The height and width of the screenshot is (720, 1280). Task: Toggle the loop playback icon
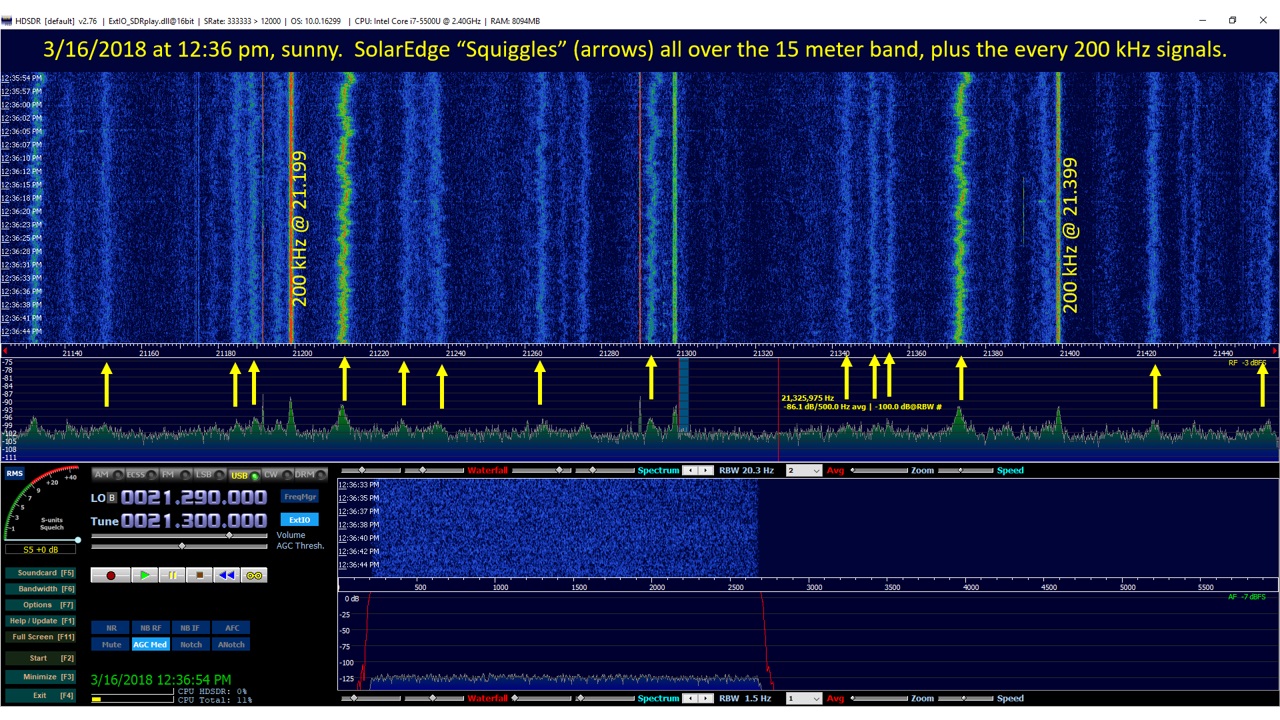click(x=254, y=575)
